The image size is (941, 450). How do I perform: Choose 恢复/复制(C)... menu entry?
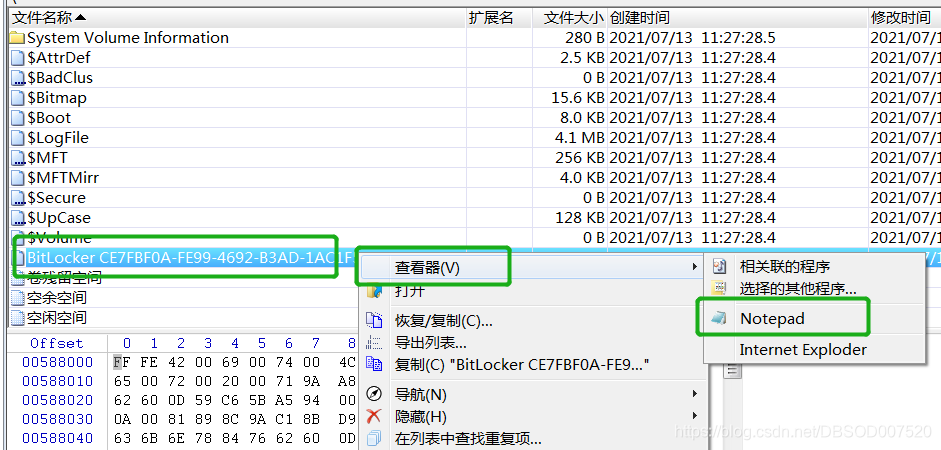(x=443, y=321)
